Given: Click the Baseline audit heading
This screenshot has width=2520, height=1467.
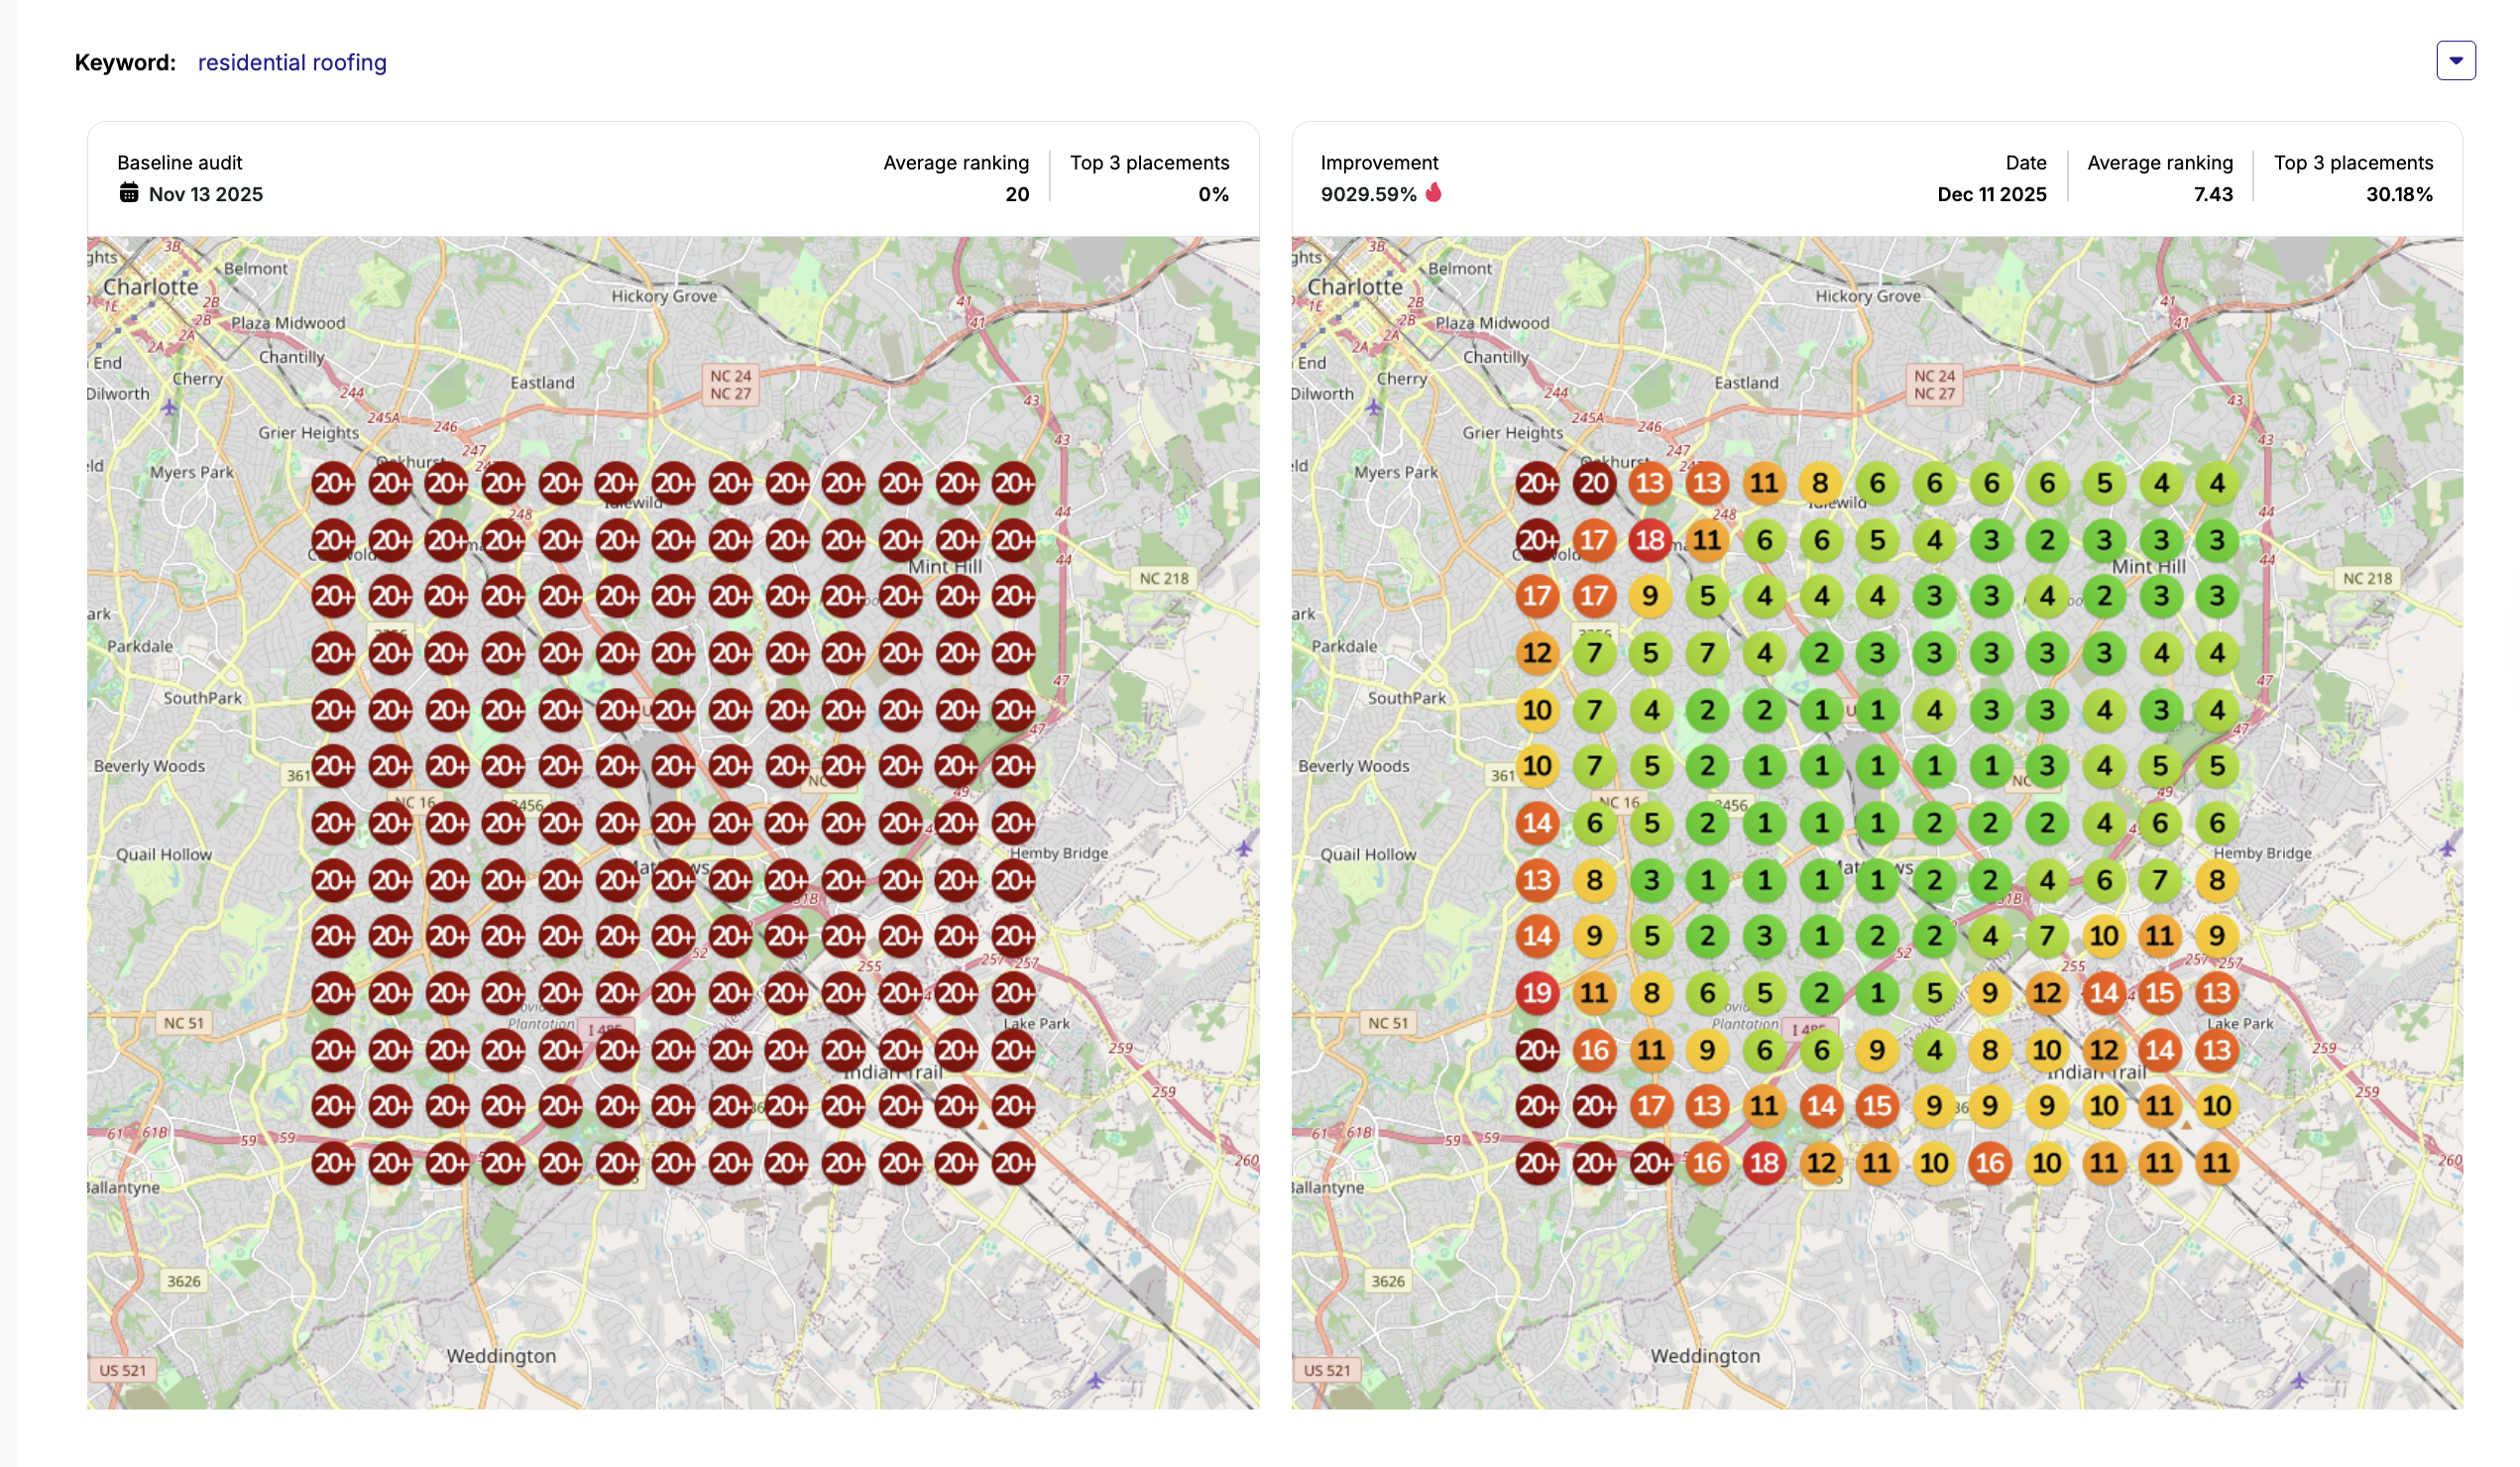Looking at the screenshot, I should coord(180,163).
